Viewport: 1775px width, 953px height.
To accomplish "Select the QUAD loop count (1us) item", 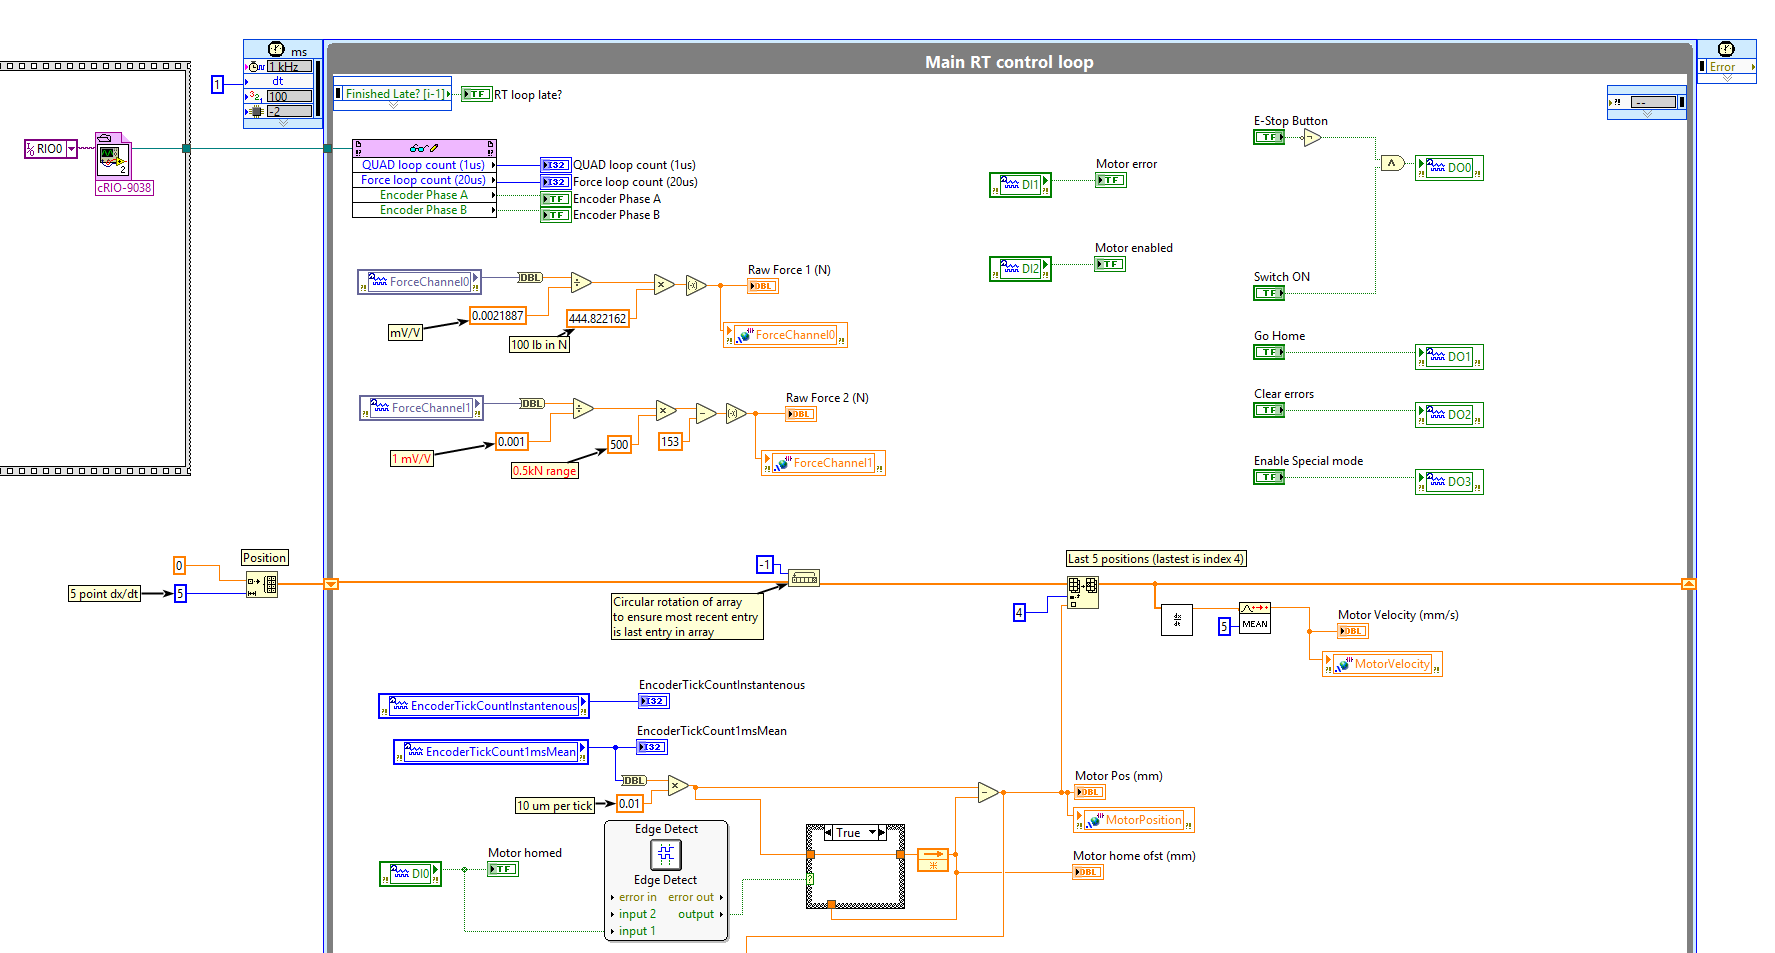I will point(424,165).
